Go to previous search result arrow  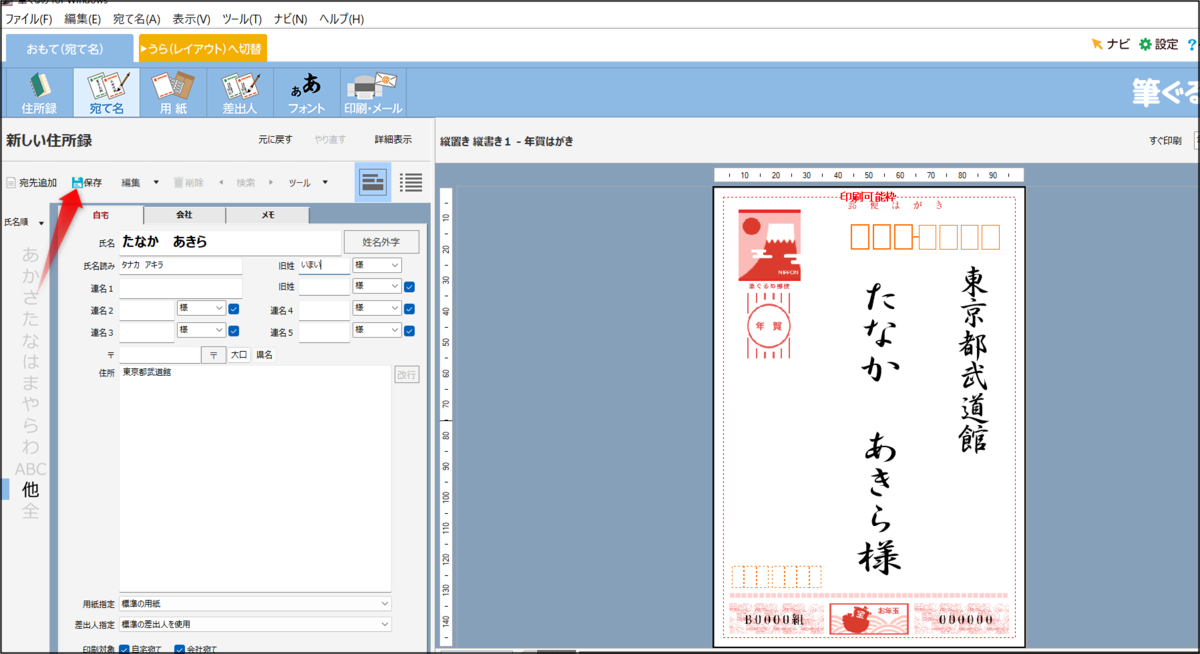pyautogui.click(x=221, y=183)
